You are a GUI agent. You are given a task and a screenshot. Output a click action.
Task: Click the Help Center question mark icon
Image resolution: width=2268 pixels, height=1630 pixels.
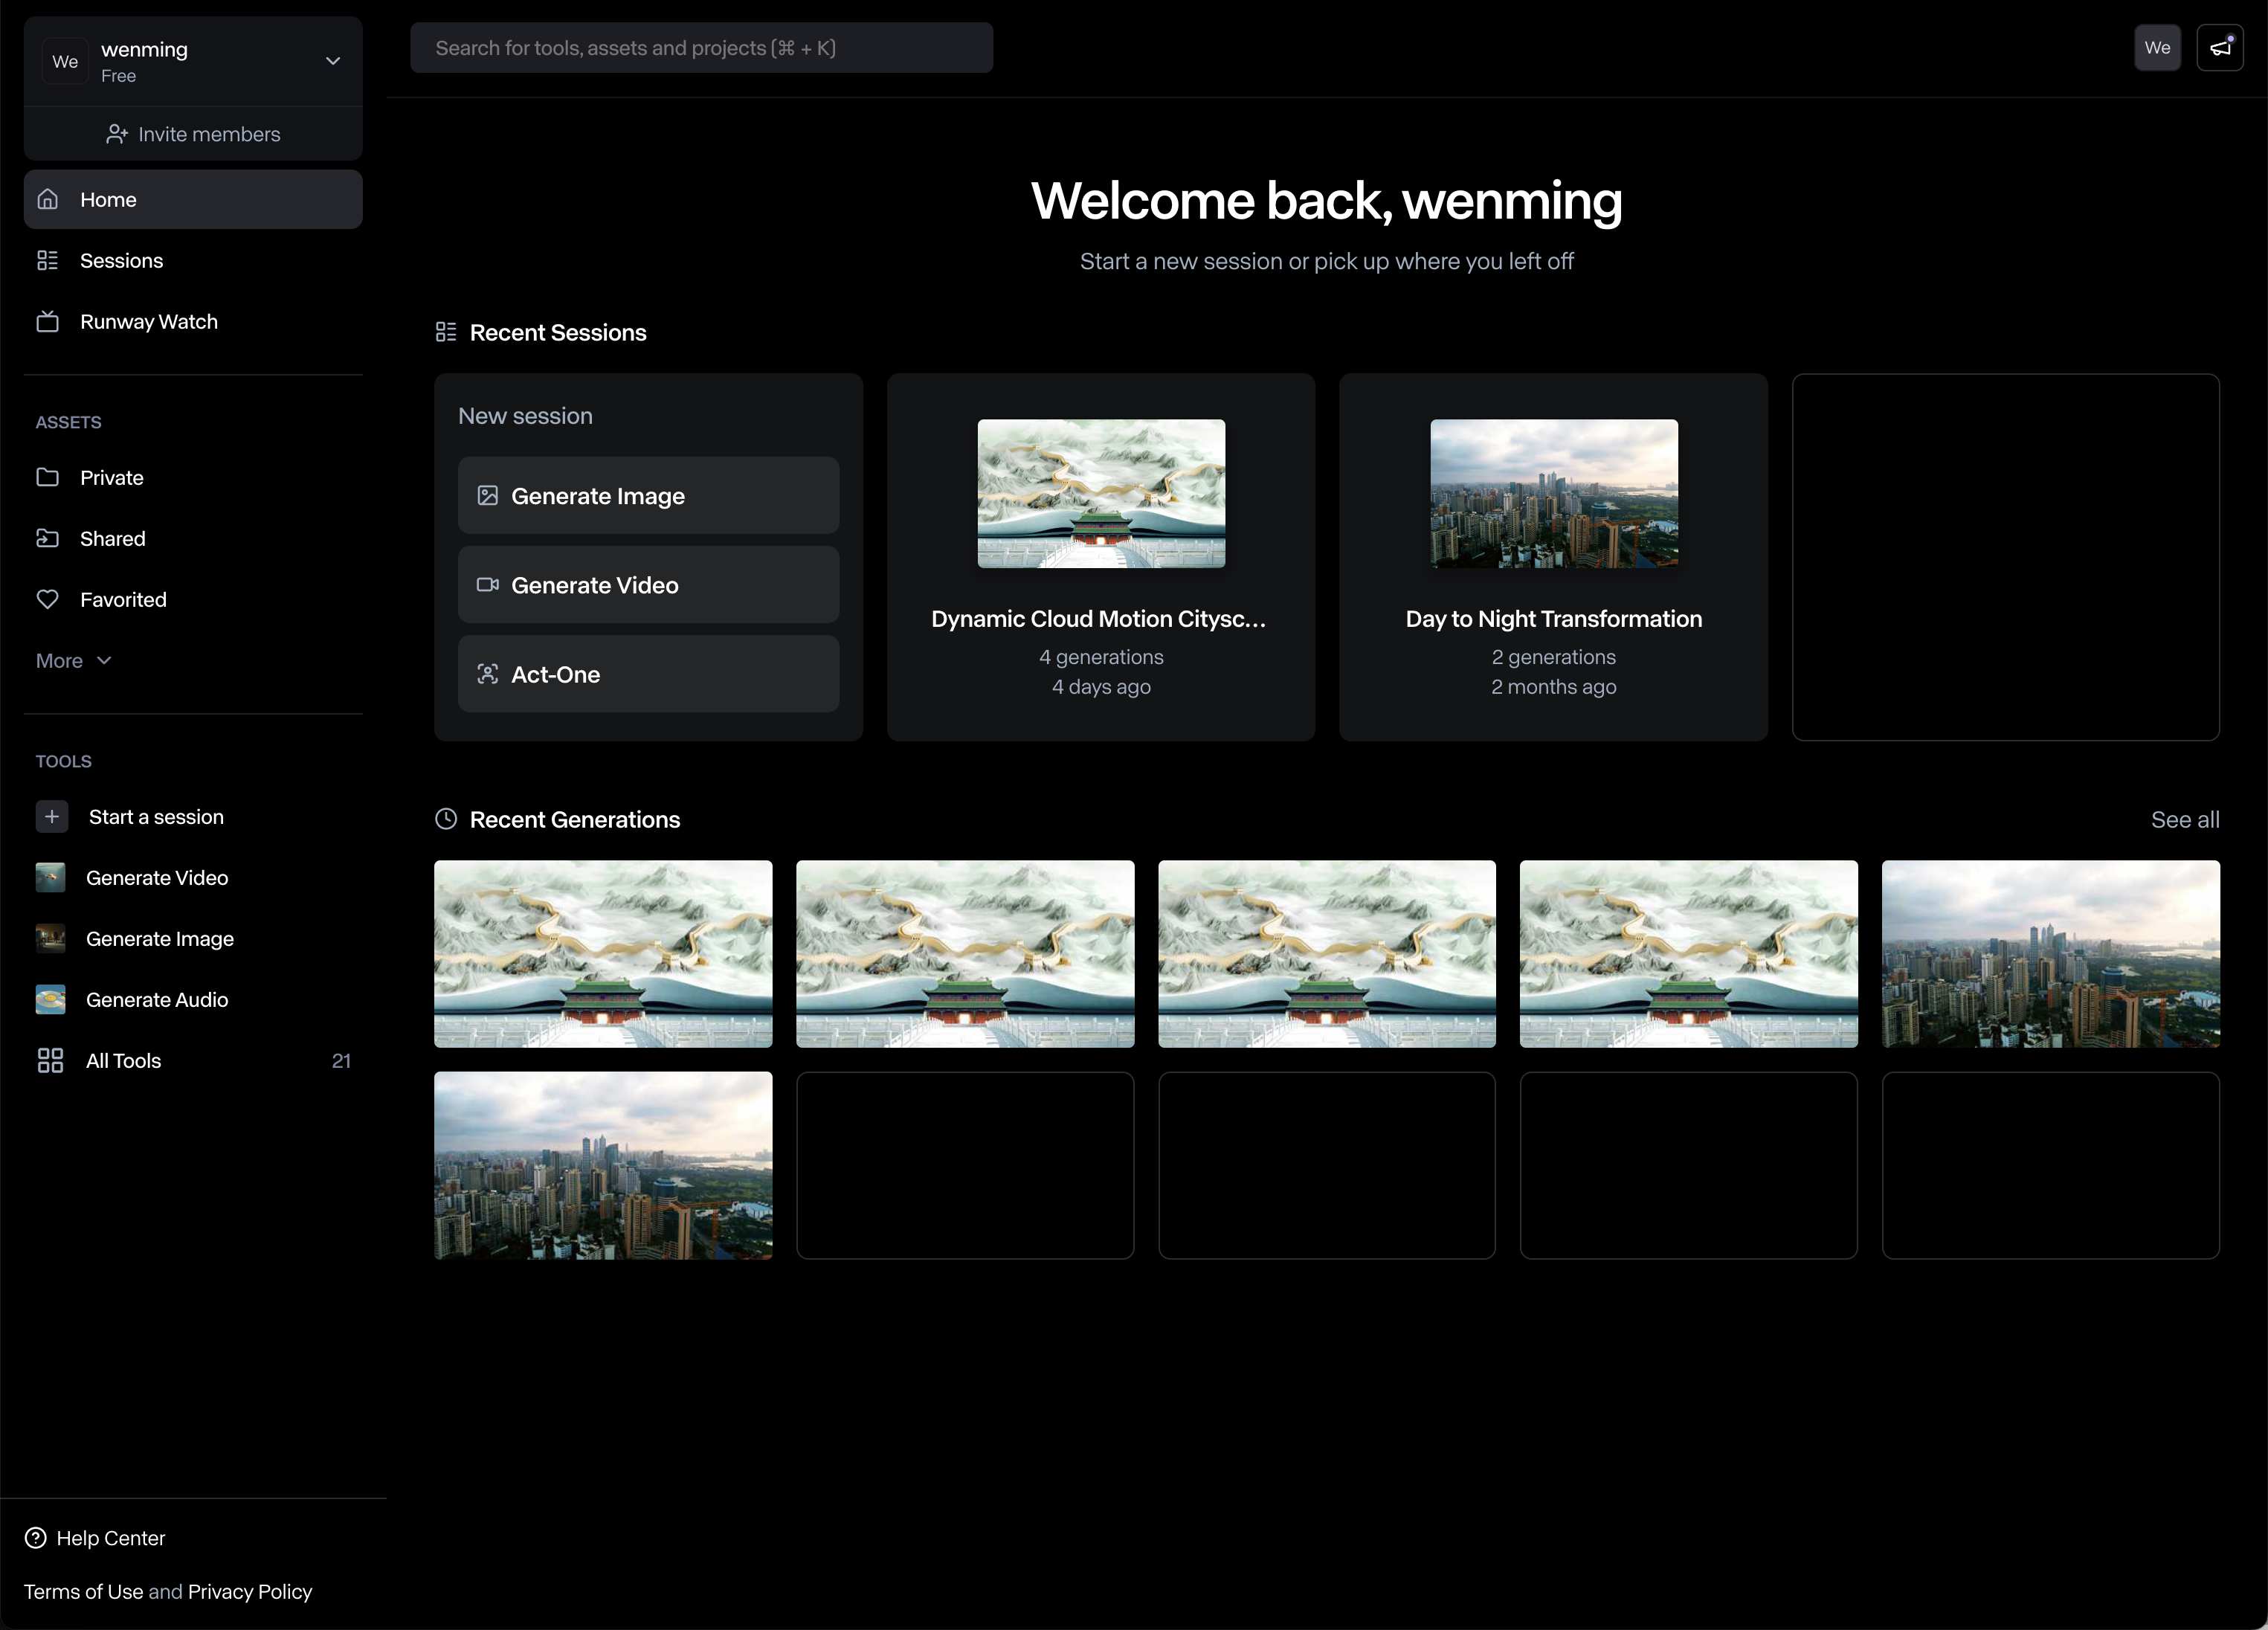pos(36,1538)
